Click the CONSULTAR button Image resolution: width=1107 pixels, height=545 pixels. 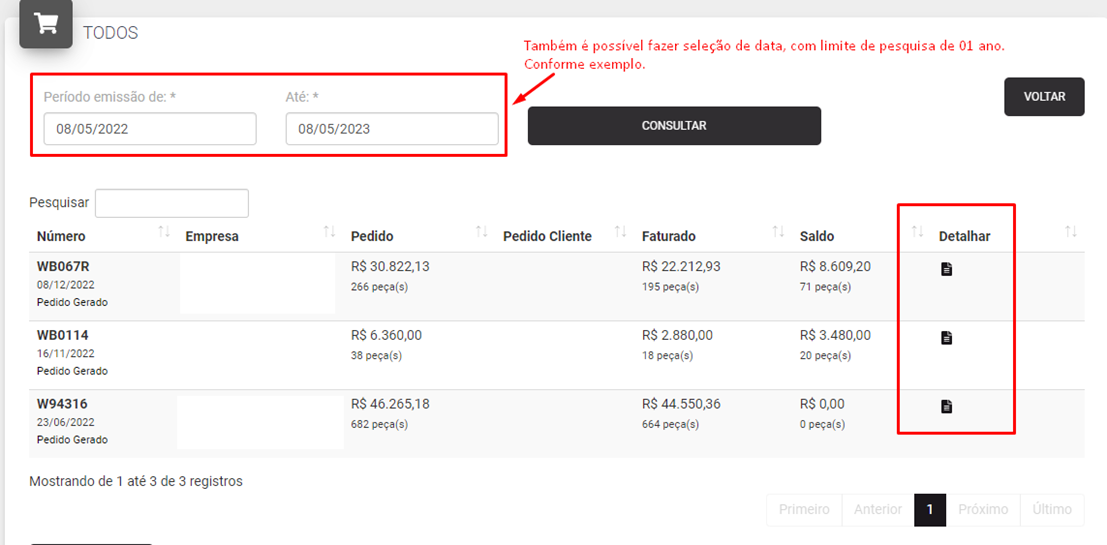[x=674, y=126]
